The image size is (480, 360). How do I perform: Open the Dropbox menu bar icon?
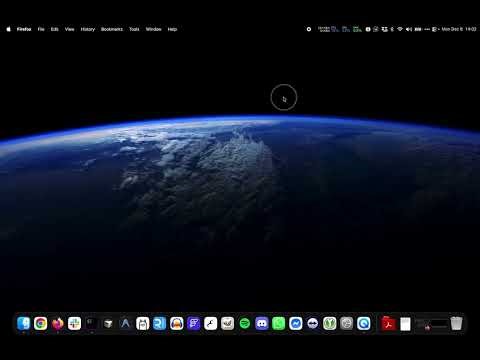click(384, 29)
